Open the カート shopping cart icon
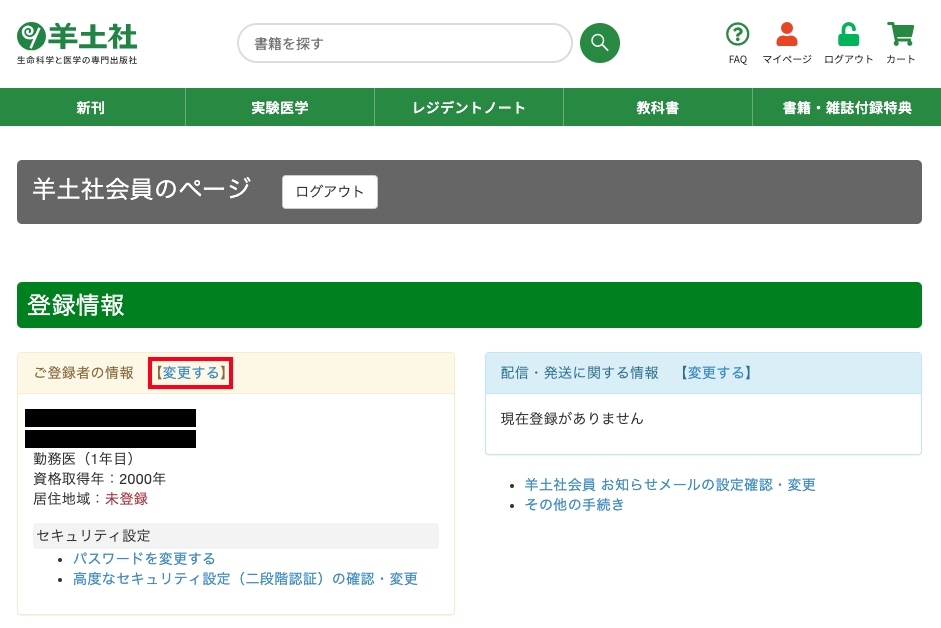 pyautogui.click(x=900, y=35)
